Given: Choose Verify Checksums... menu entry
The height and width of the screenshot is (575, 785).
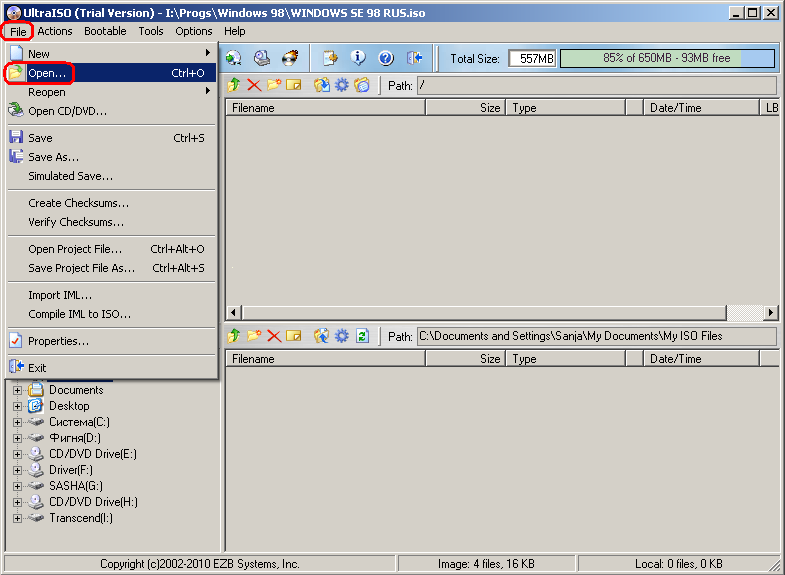Looking at the screenshot, I should pyautogui.click(x=112, y=222).
